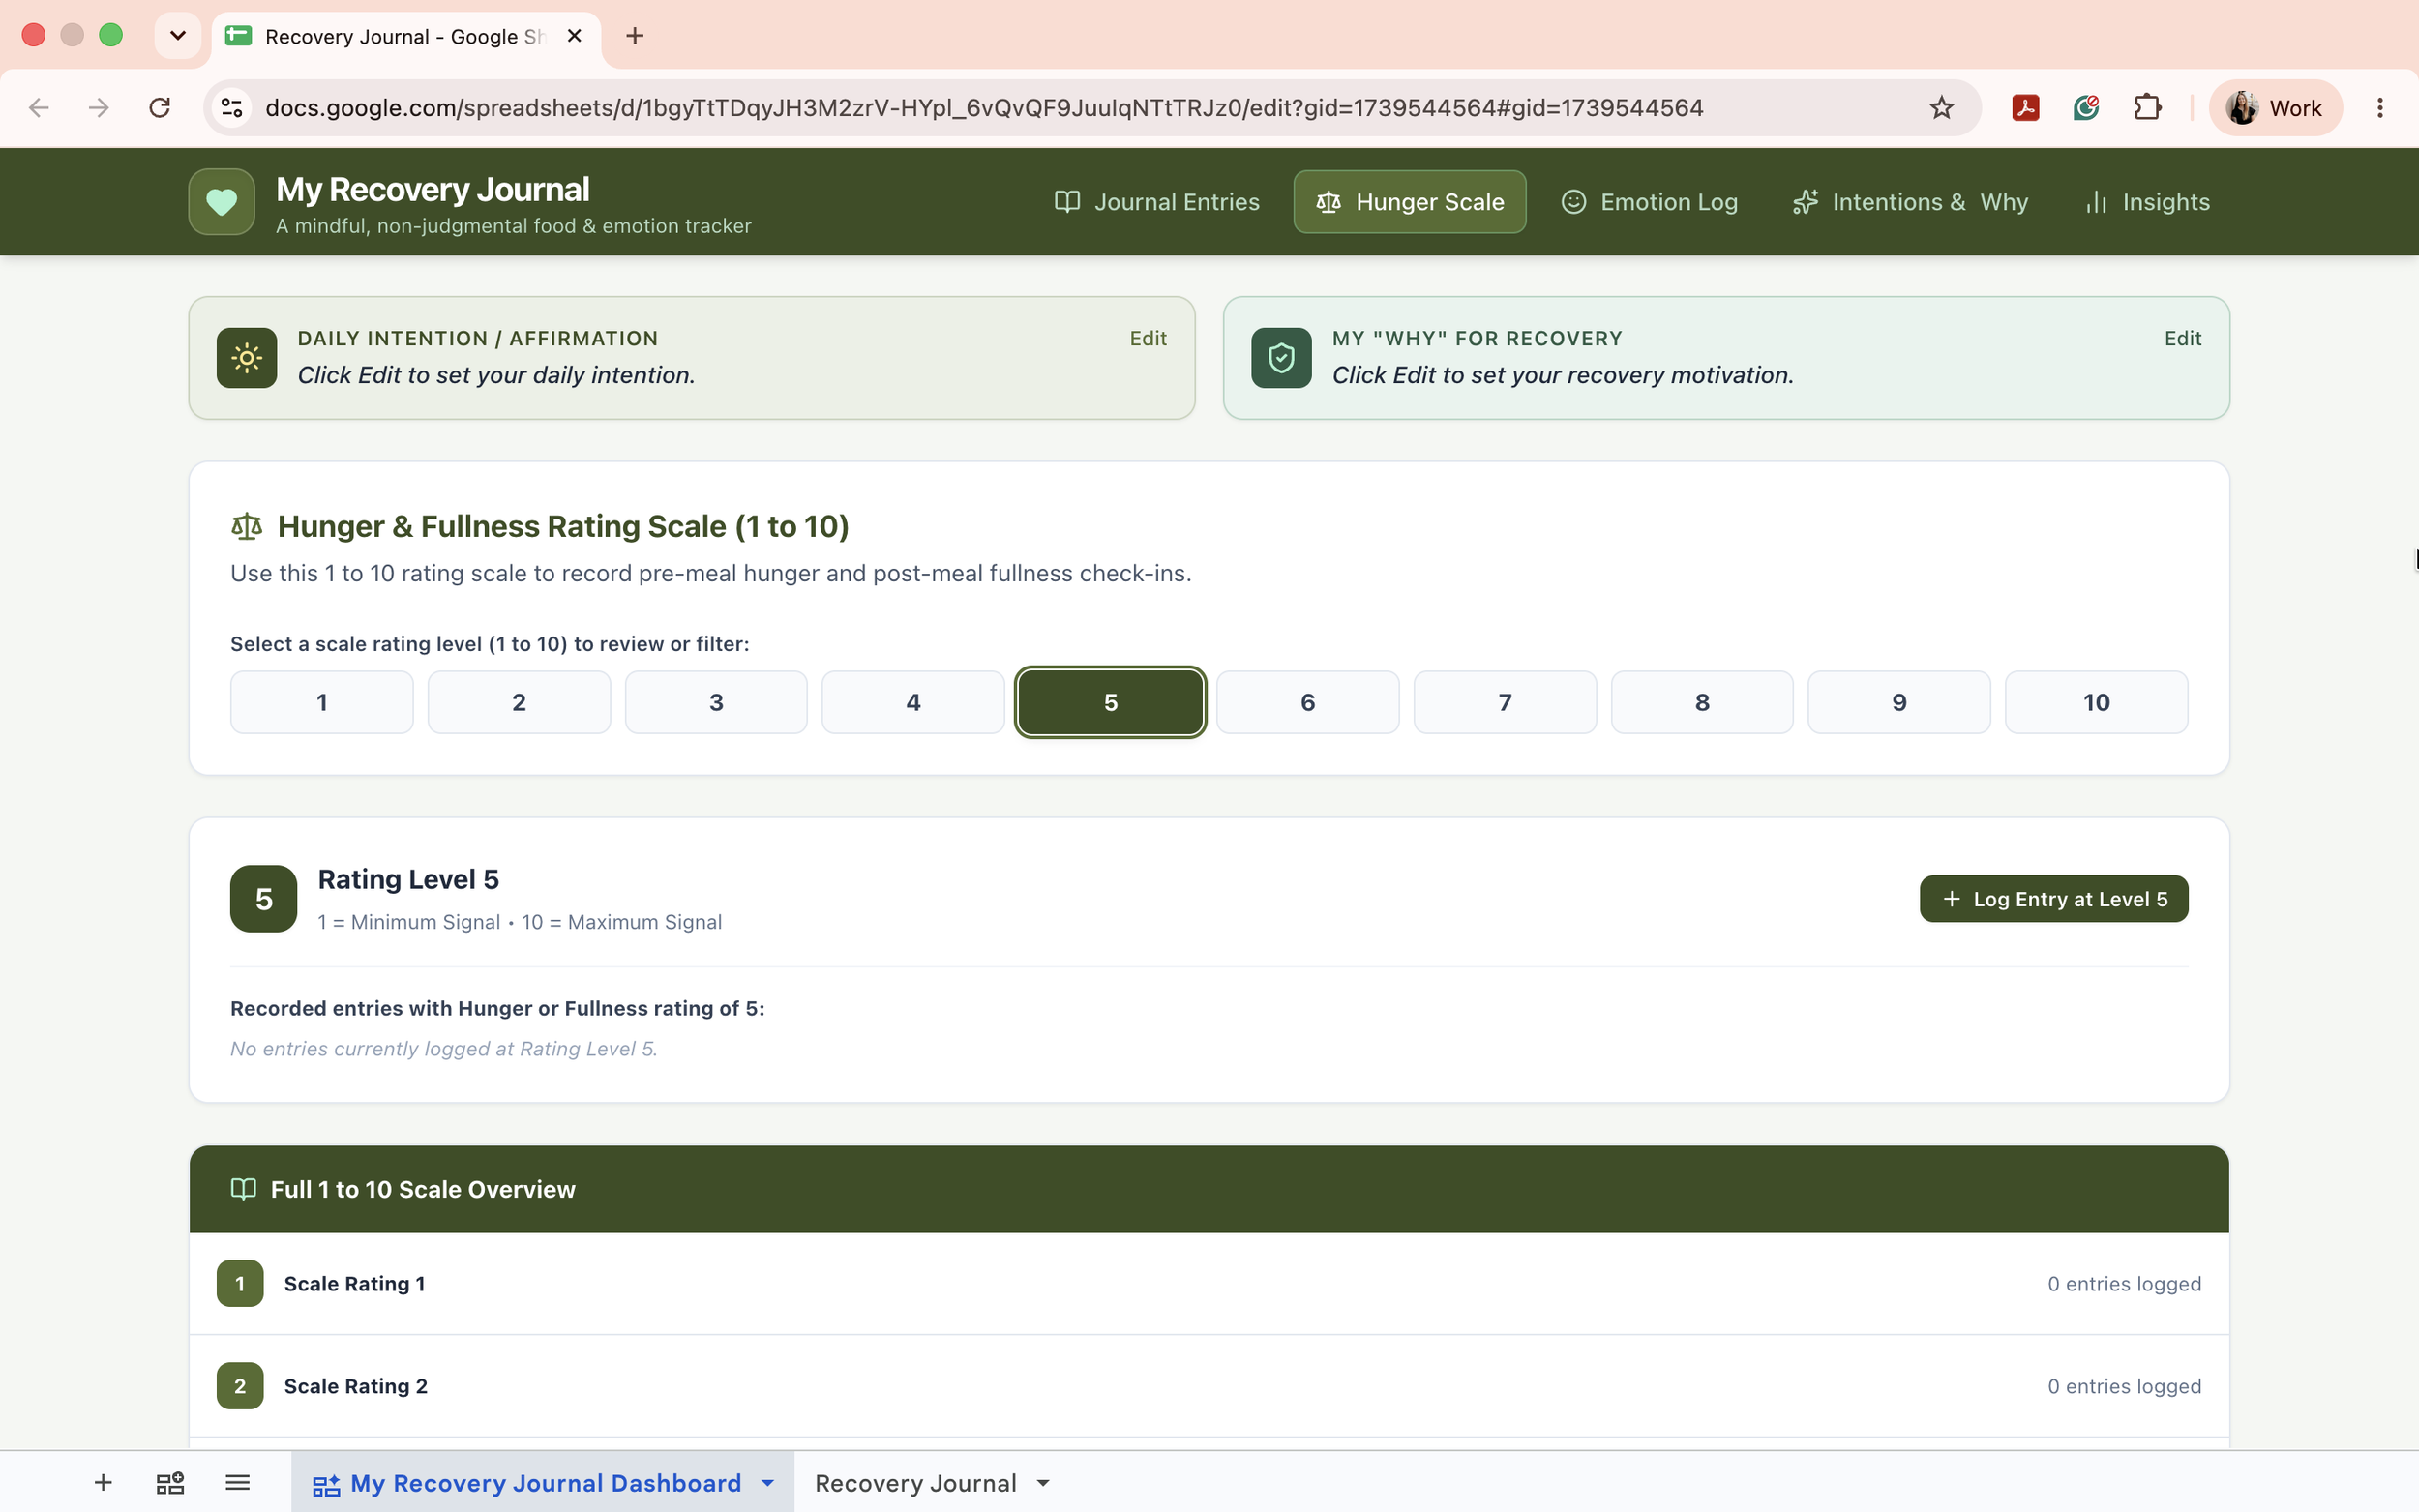
Task: Bookmark this page with the star icon
Action: point(1941,108)
